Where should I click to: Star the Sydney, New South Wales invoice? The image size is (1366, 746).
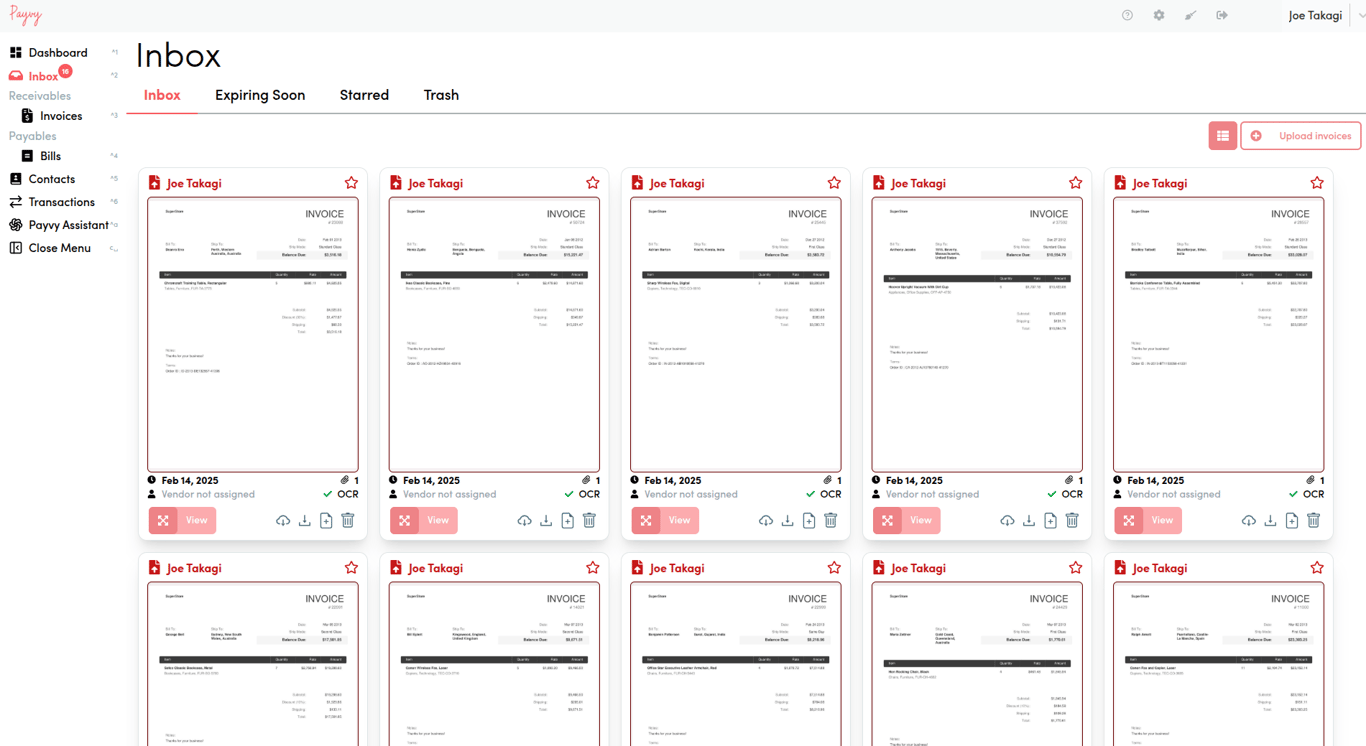click(351, 568)
